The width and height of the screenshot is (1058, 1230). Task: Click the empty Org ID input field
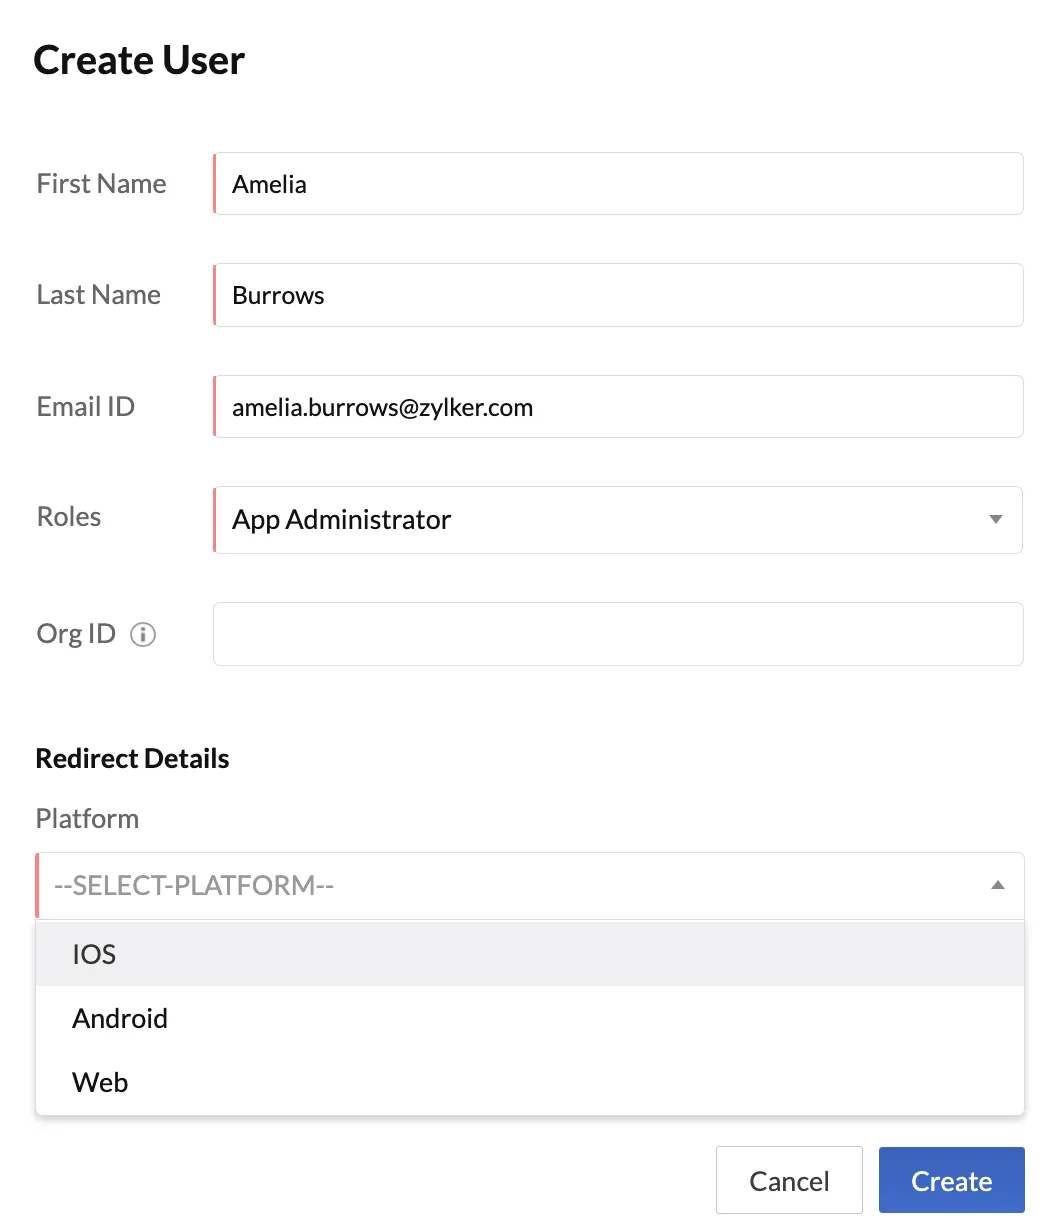click(x=618, y=633)
